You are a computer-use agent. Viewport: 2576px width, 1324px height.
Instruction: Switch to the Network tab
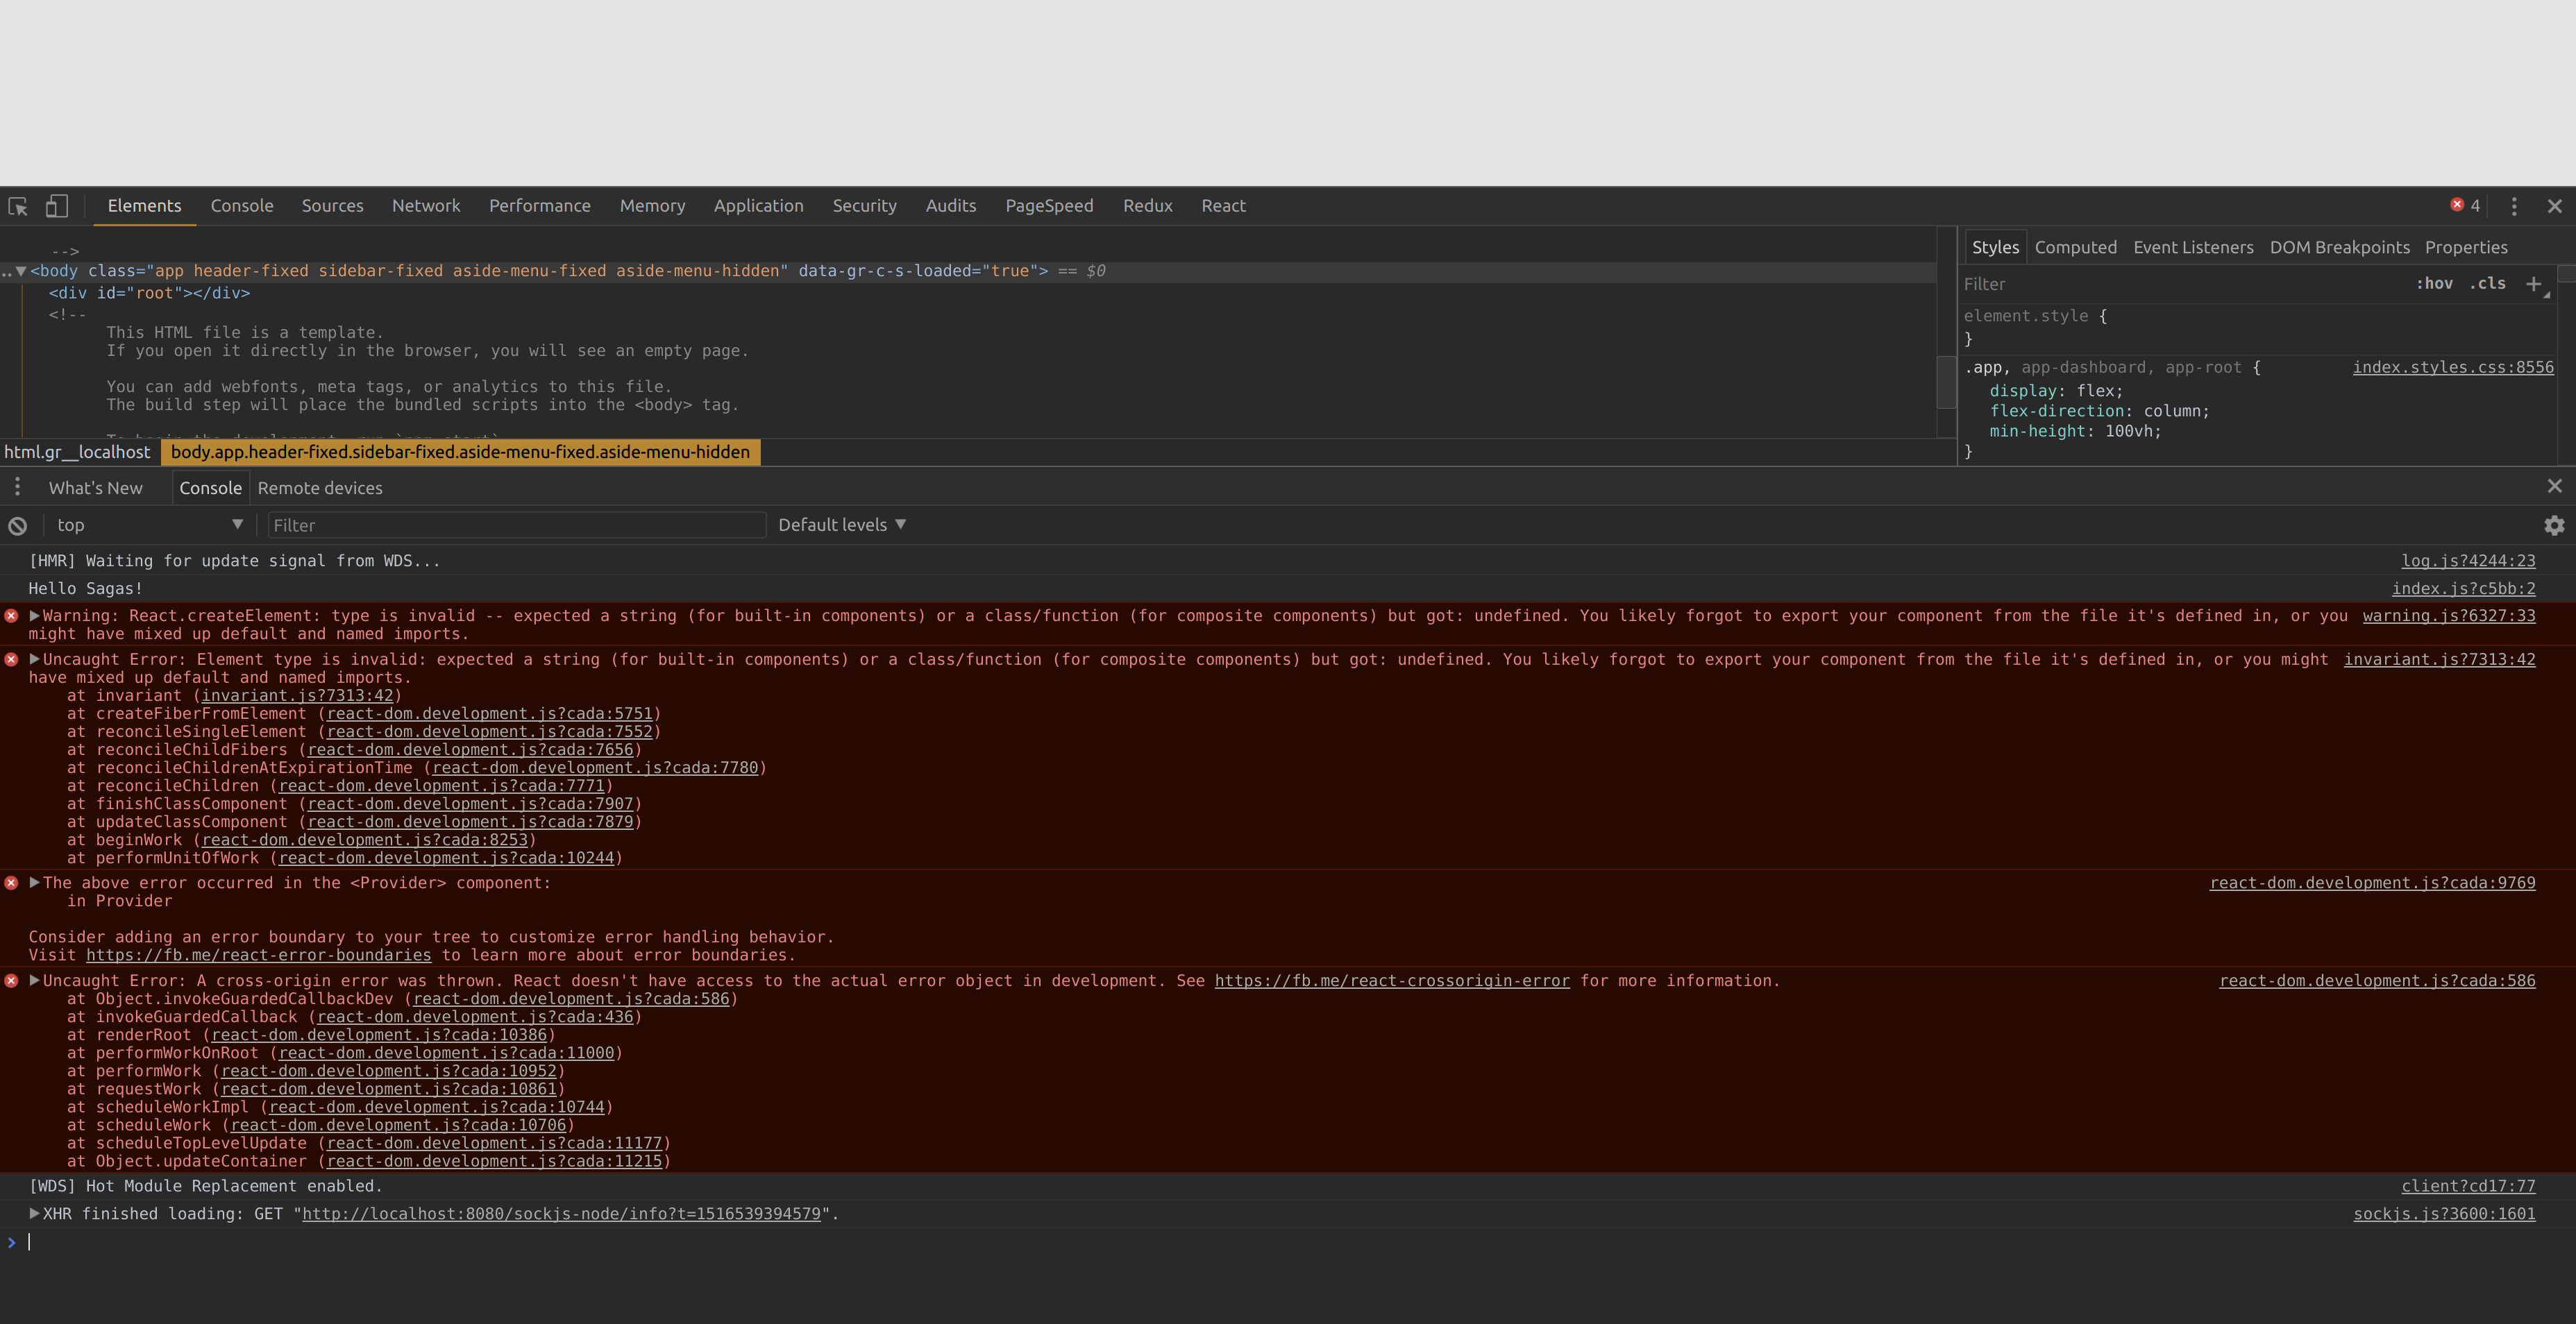pos(426,206)
